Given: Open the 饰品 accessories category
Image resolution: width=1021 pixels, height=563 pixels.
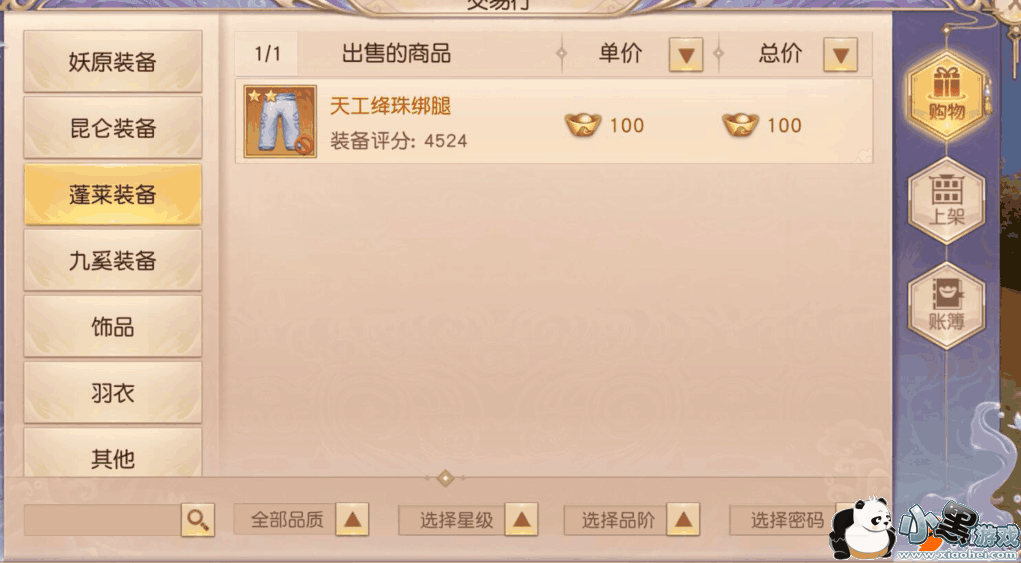Looking at the screenshot, I should point(113,327).
